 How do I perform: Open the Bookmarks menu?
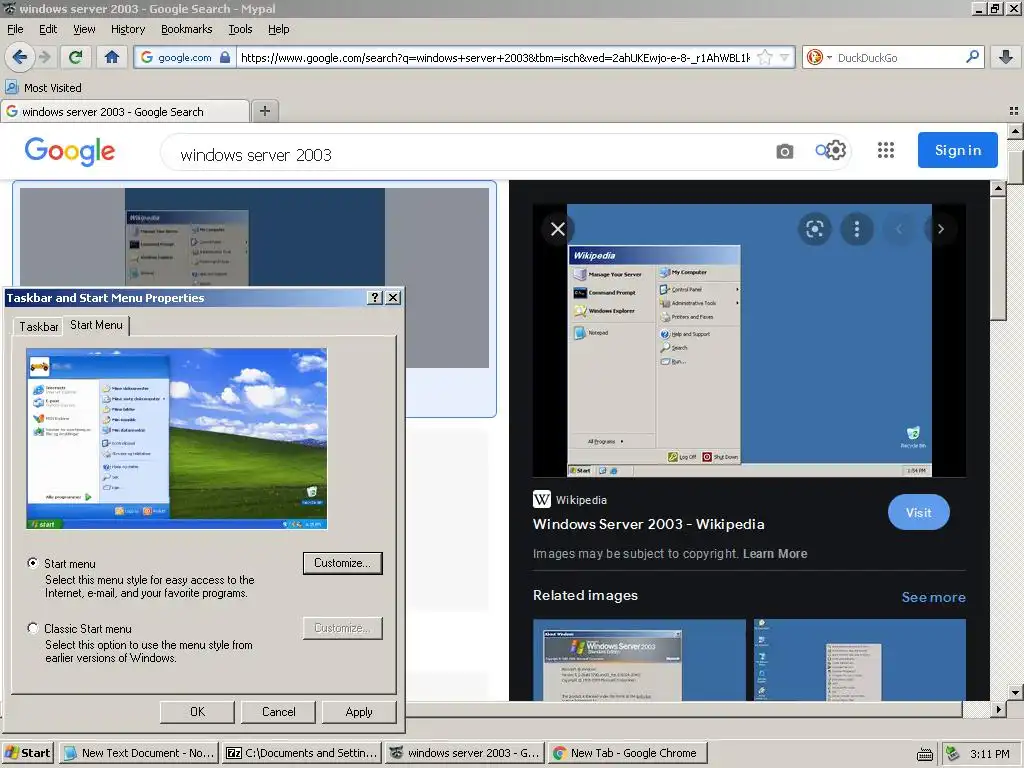[186, 29]
